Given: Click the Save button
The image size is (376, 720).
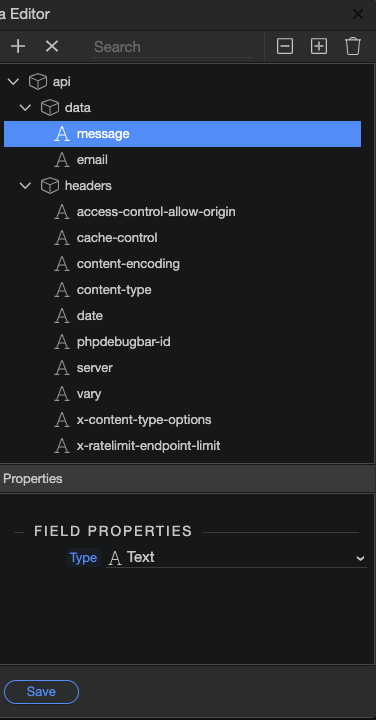Looking at the screenshot, I should coord(41,692).
